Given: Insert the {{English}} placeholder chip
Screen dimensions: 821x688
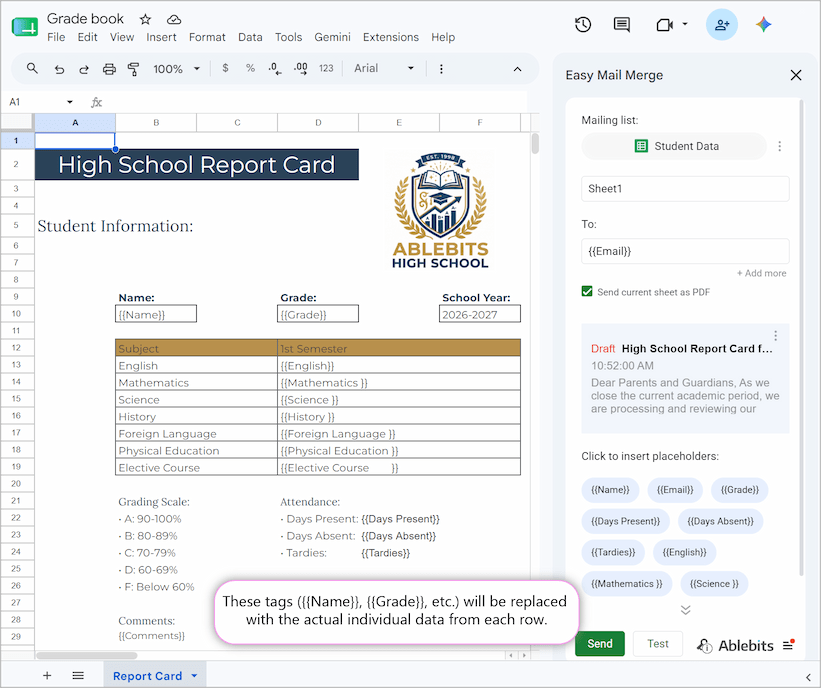Looking at the screenshot, I should pyautogui.click(x=684, y=552).
